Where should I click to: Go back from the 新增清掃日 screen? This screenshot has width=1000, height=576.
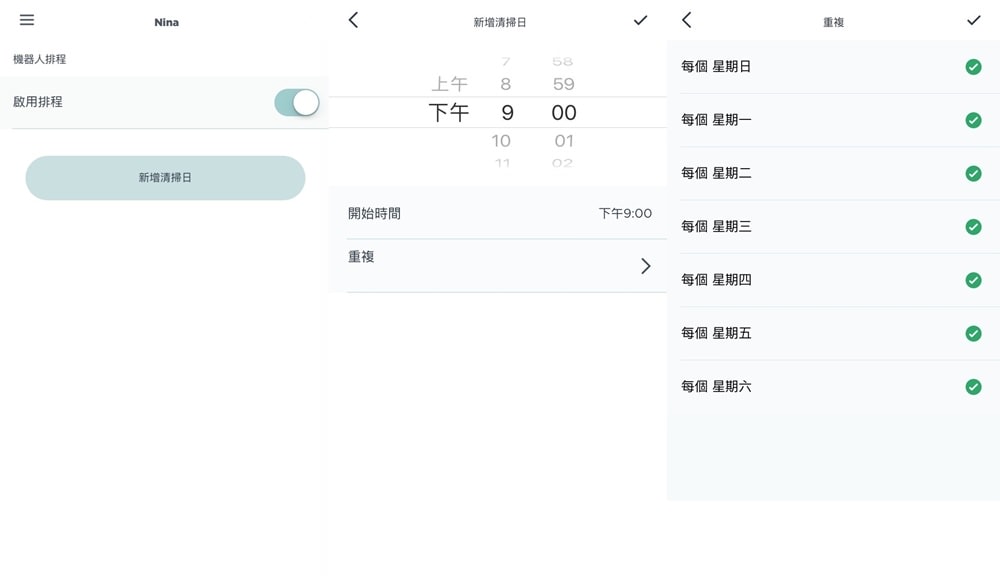click(353, 20)
